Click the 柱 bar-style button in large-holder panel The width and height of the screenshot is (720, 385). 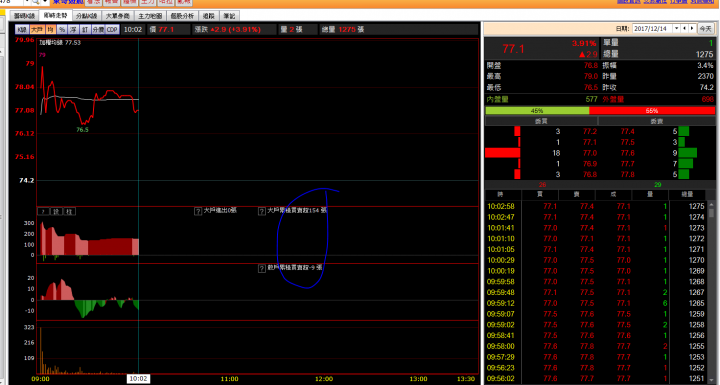coord(69,211)
